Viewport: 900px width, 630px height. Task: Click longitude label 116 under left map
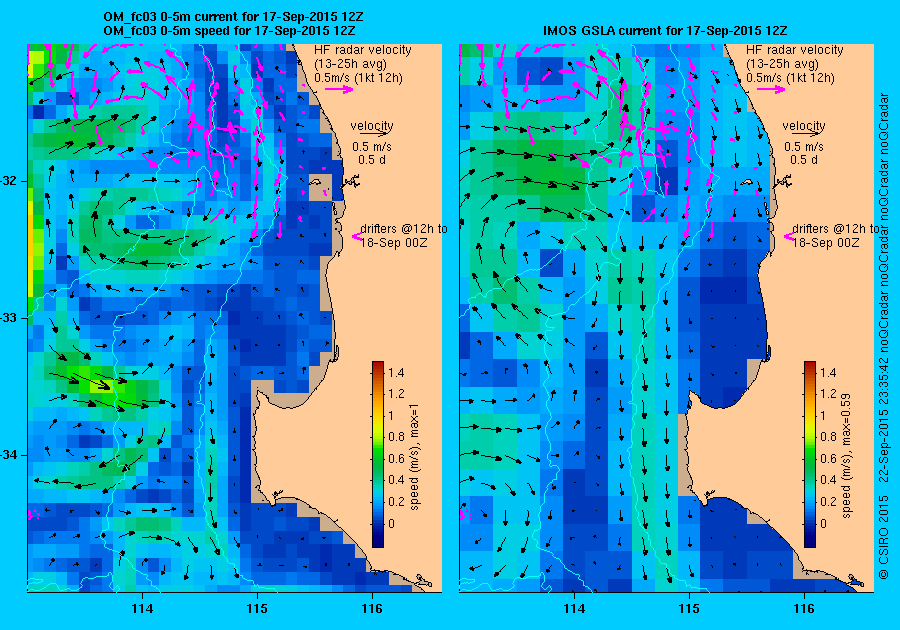tap(372, 609)
